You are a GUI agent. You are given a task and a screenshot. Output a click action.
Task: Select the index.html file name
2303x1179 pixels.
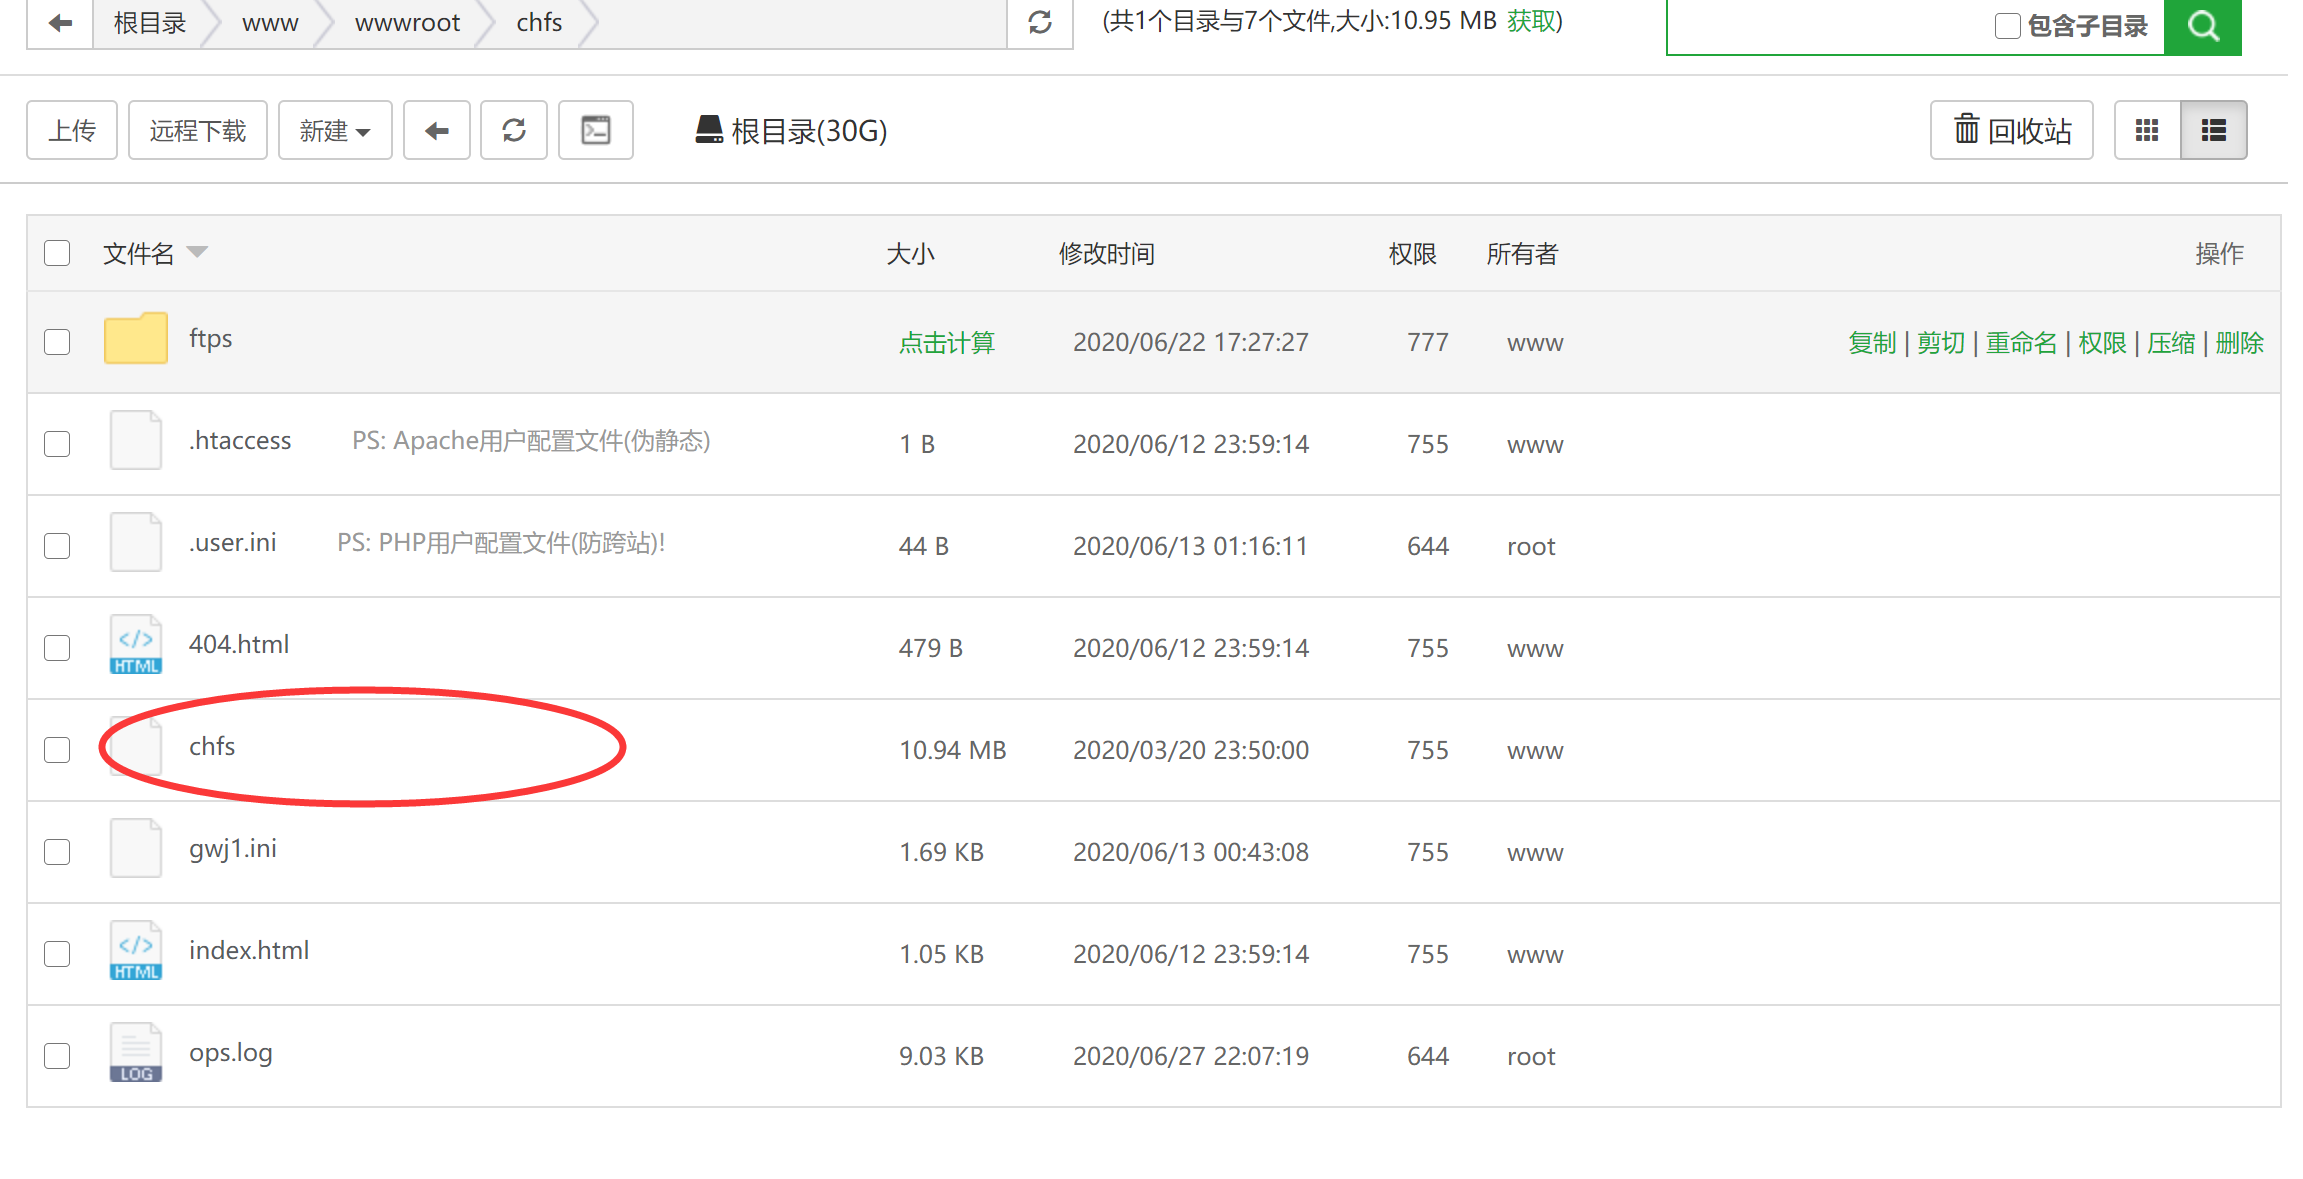249,950
